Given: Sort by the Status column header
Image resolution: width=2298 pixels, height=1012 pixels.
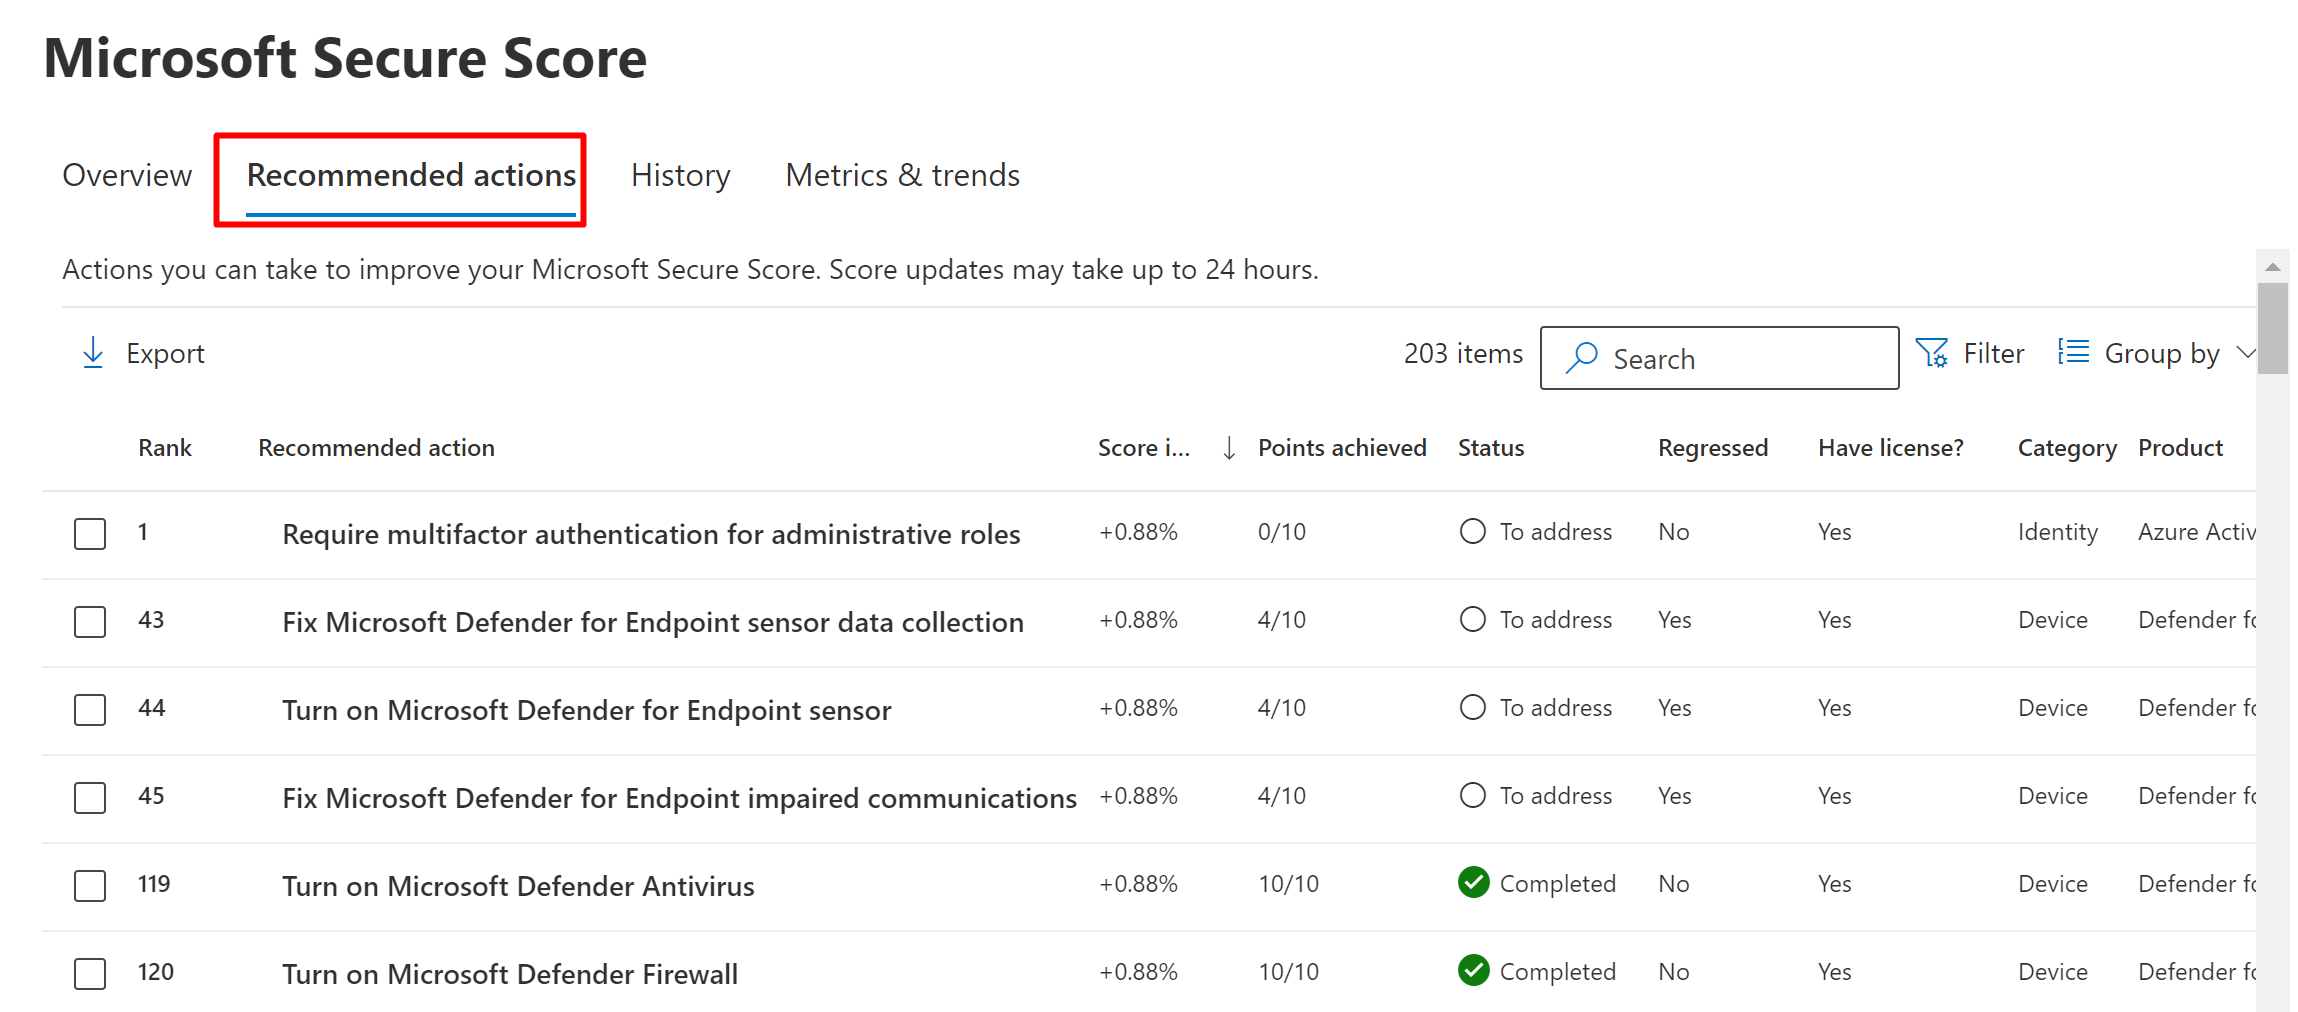Looking at the screenshot, I should coord(1490,448).
